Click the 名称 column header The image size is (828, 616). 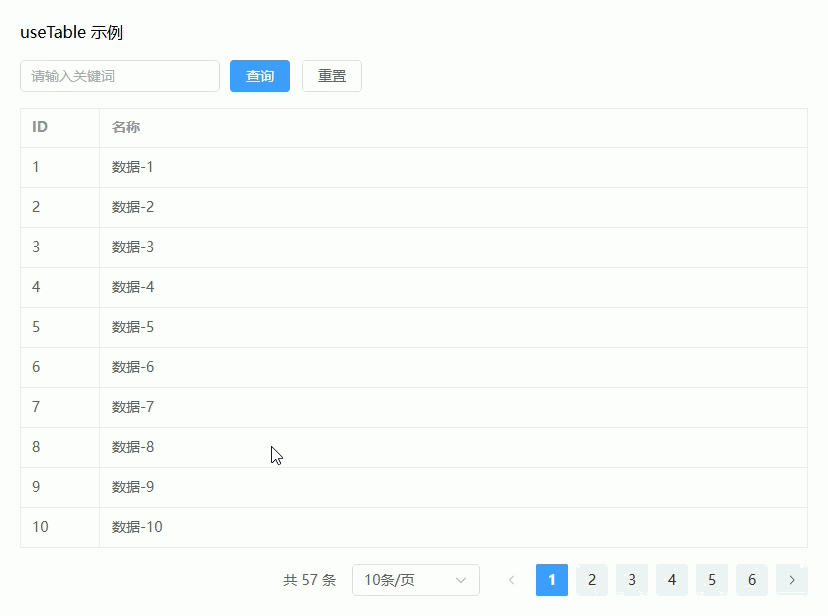tap(126, 127)
